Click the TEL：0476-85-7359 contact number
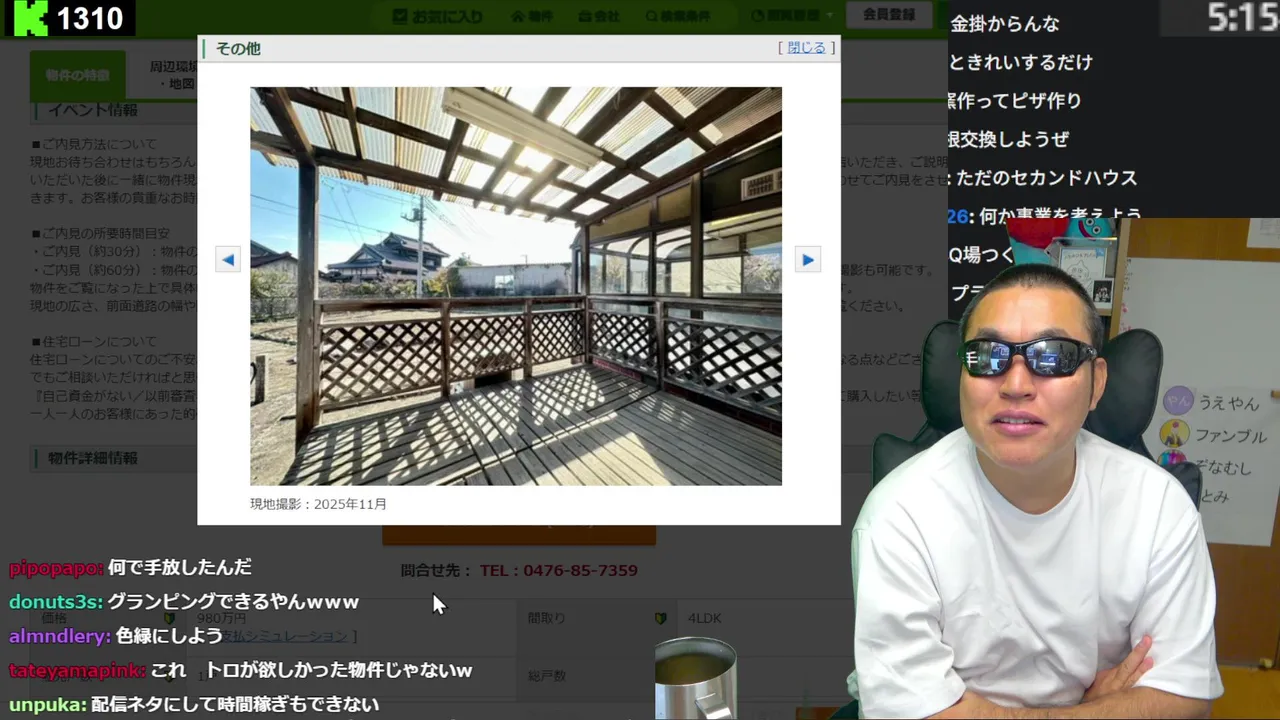Screen dimensions: 1280x720 click(x=558, y=570)
